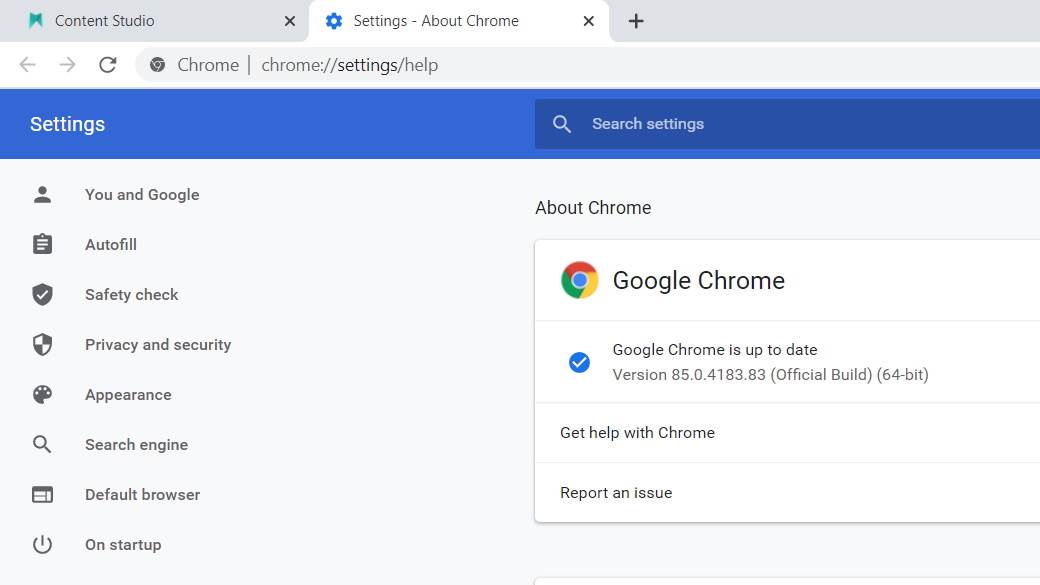Select the Appearance palette icon
The image size is (1040, 585).
(x=42, y=394)
